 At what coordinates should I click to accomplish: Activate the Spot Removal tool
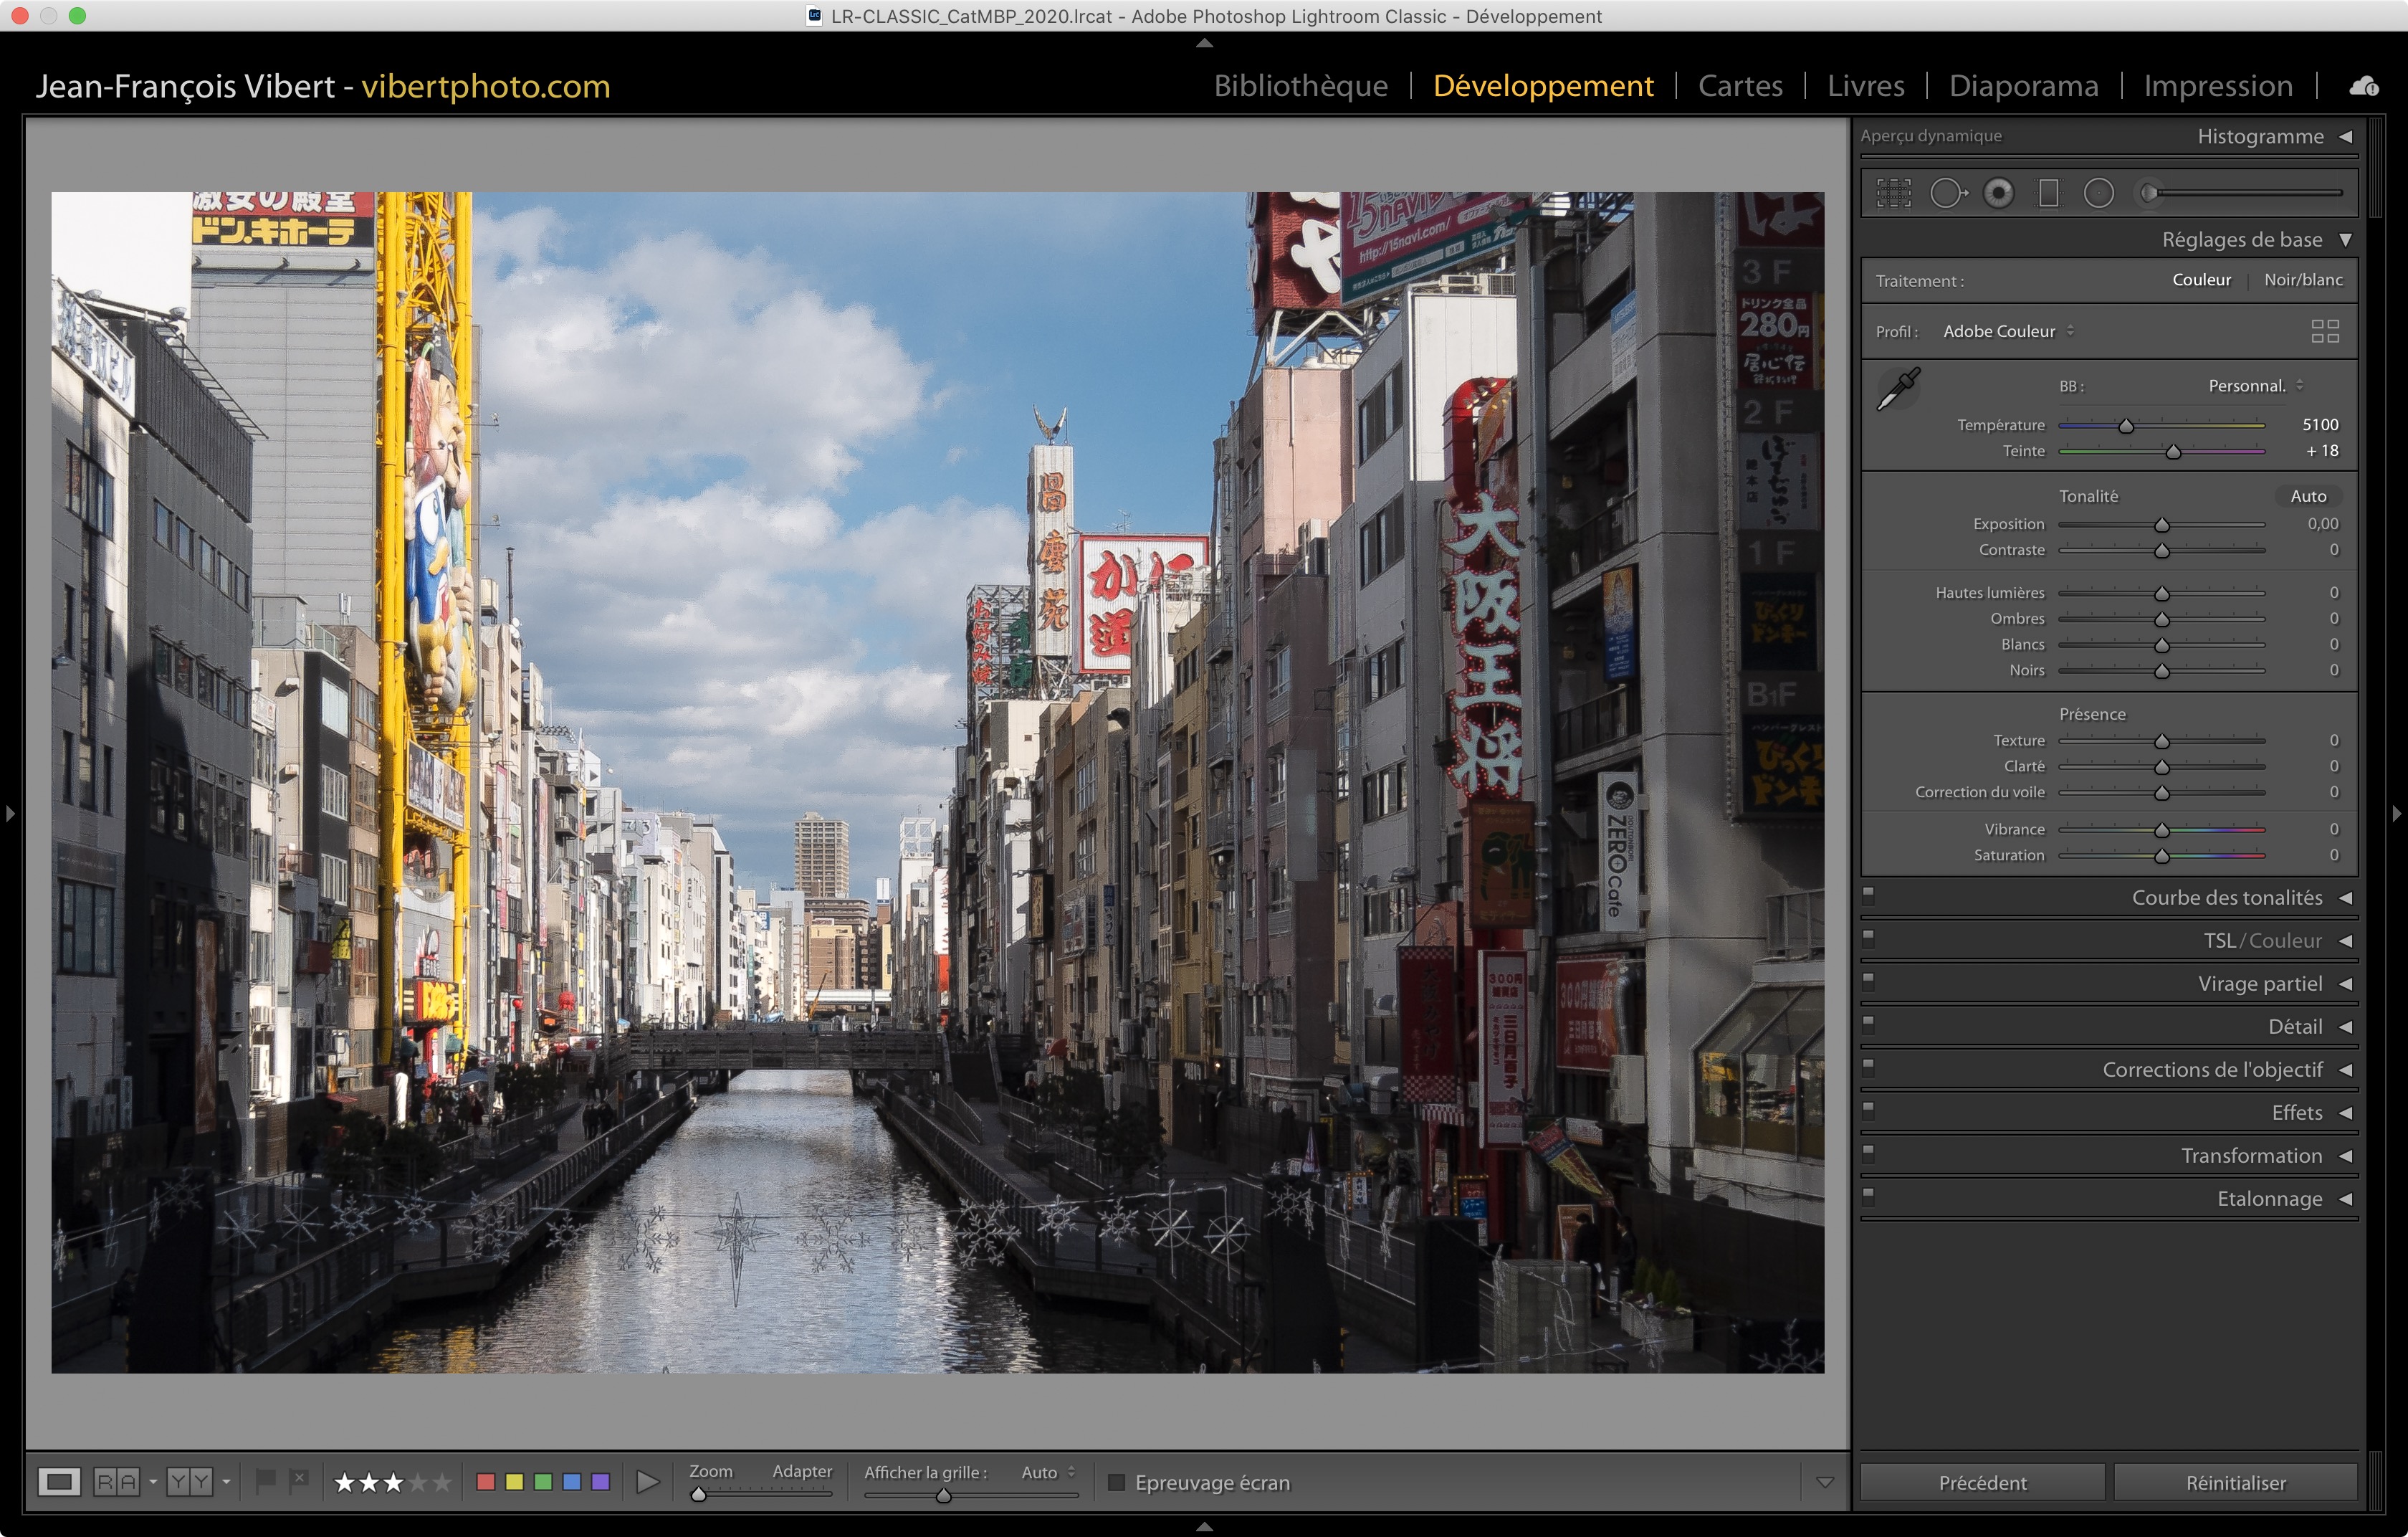click(1946, 193)
